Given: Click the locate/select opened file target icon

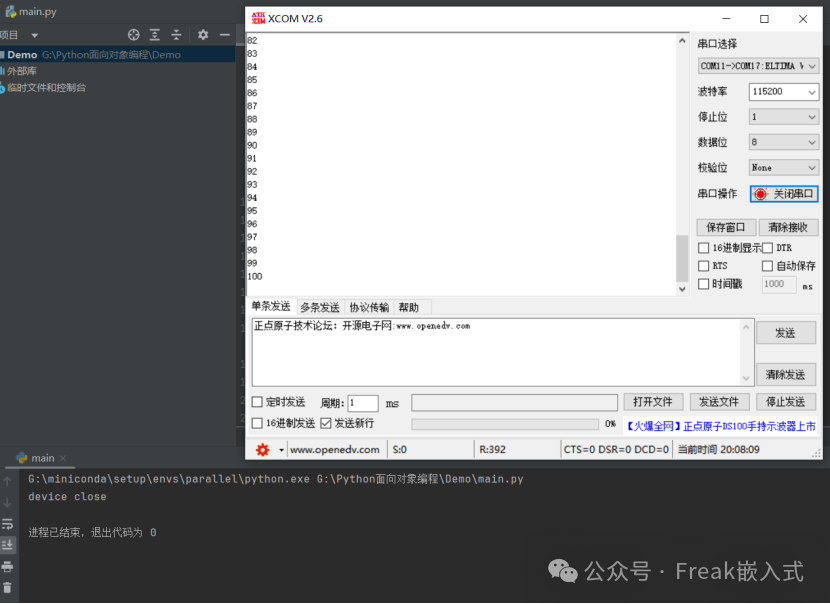Looking at the screenshot, I should click(132, 35).
